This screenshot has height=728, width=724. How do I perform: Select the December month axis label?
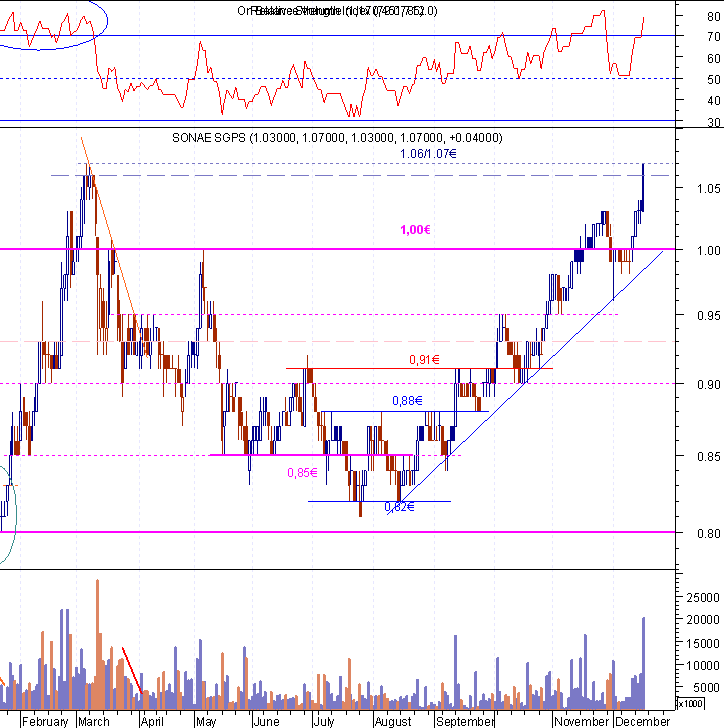[643, 722]
